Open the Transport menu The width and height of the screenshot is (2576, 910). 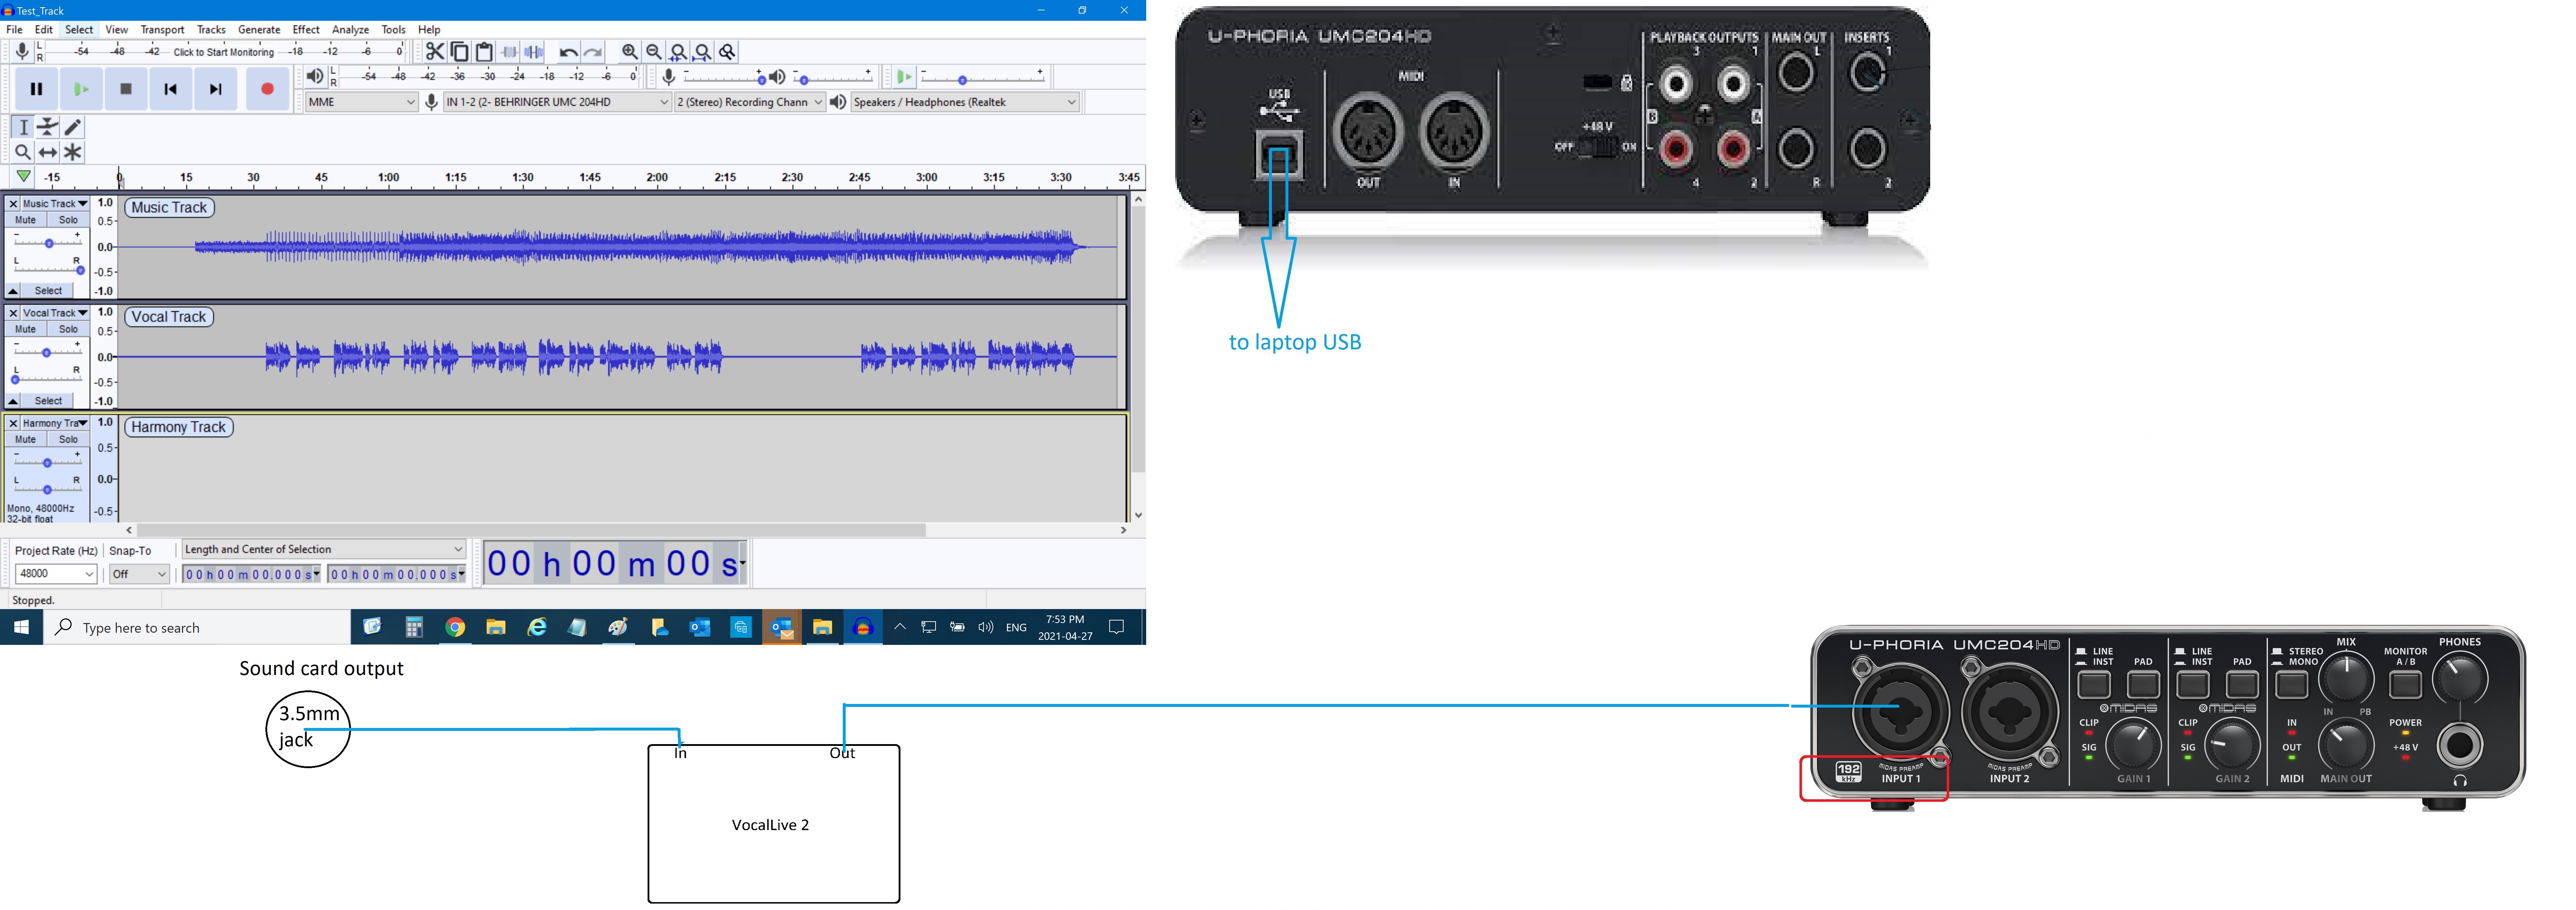click(162, 30)
